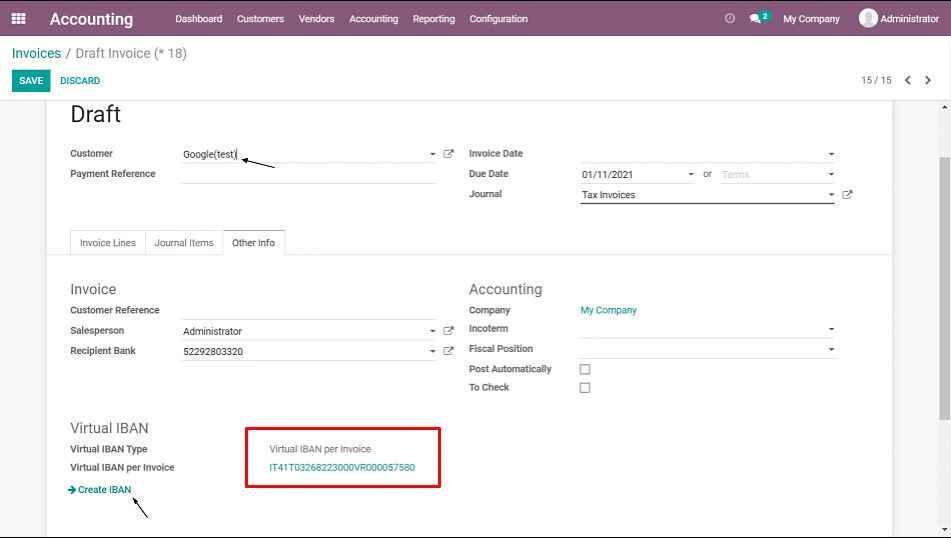Click the Payment Reference input field
Viewport: 951px width, 538px height.
[308, 174]
